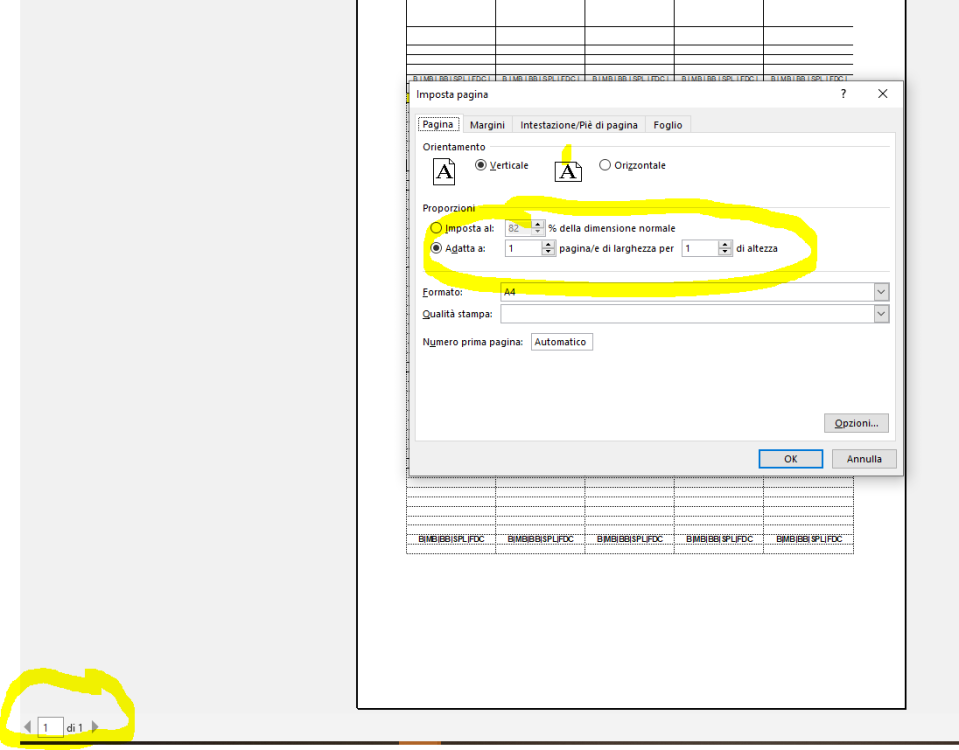This screenshot has height=750, width=959.
Task: Click the portrait orientation page icon
Action: pos(444,171)
